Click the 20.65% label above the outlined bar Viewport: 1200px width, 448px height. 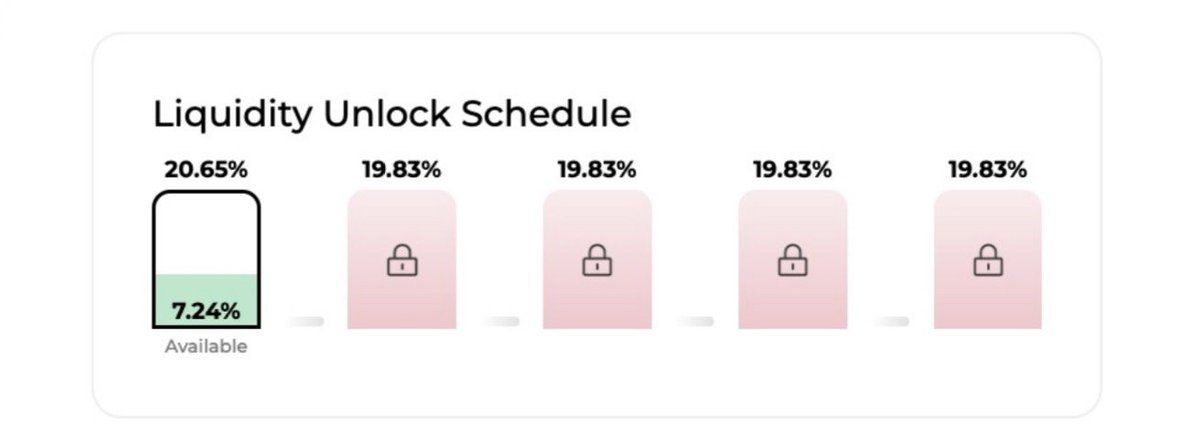[206, 169]
